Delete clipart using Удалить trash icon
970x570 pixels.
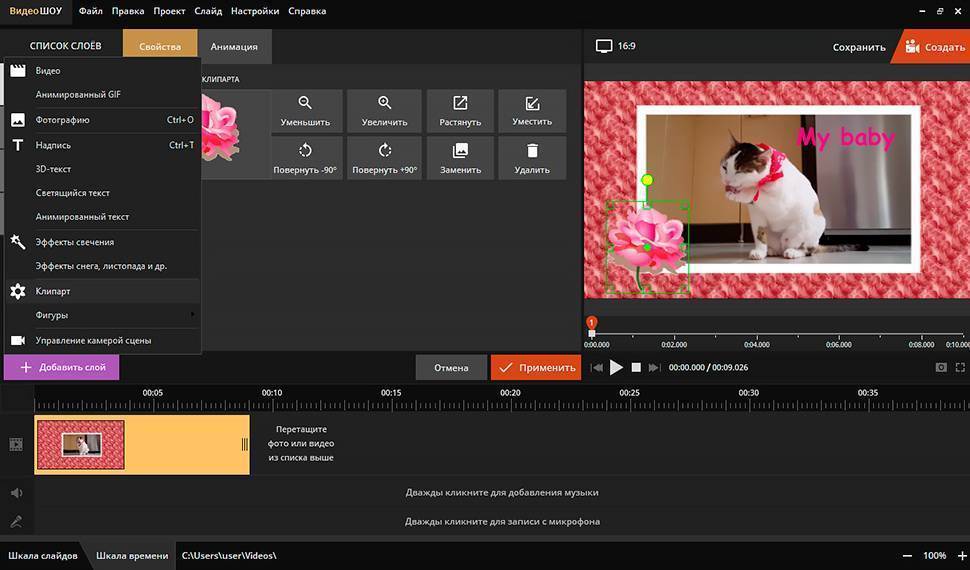532,157
